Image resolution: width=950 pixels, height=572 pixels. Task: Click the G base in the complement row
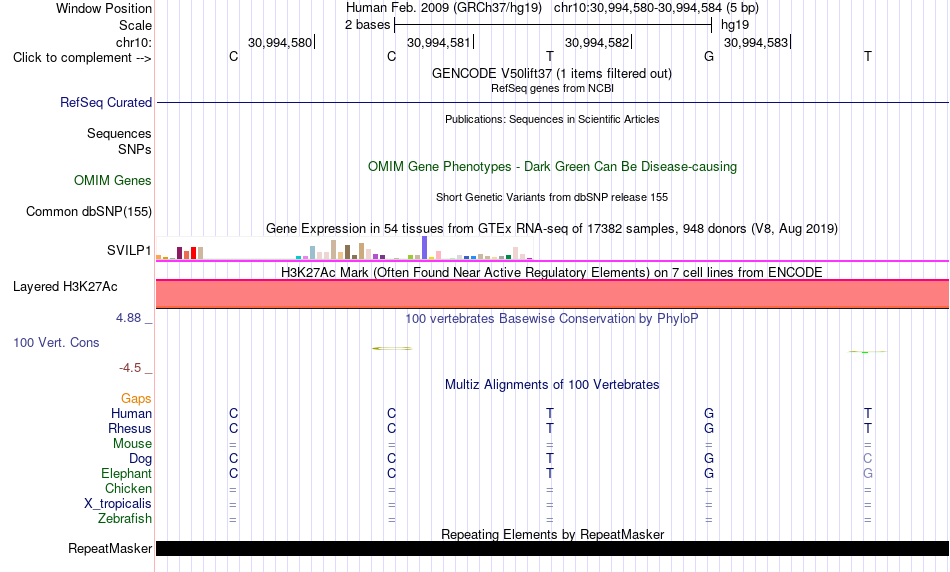tap(709, 57)
